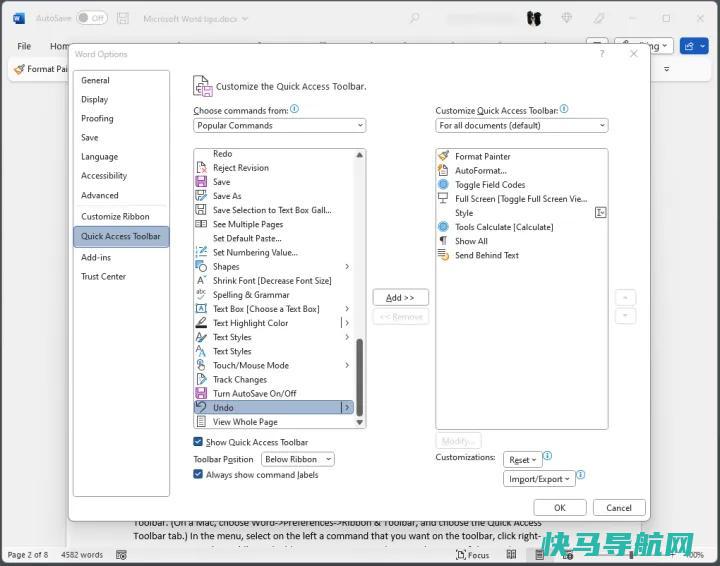The image size is (720, 566).
Task: Click the Toggle Field Codes icon
Action: point(443,185)
